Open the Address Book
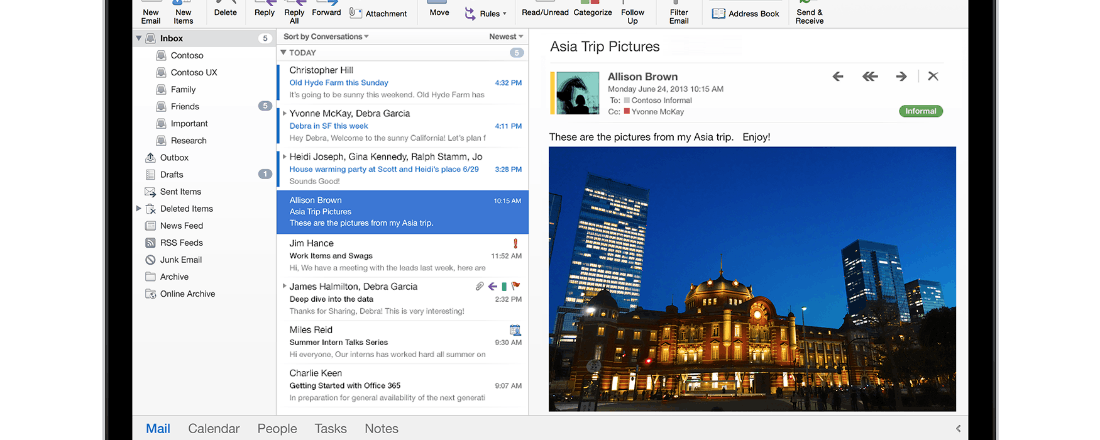This screenshot has width=1100, height=440. (x=746, y=14)
